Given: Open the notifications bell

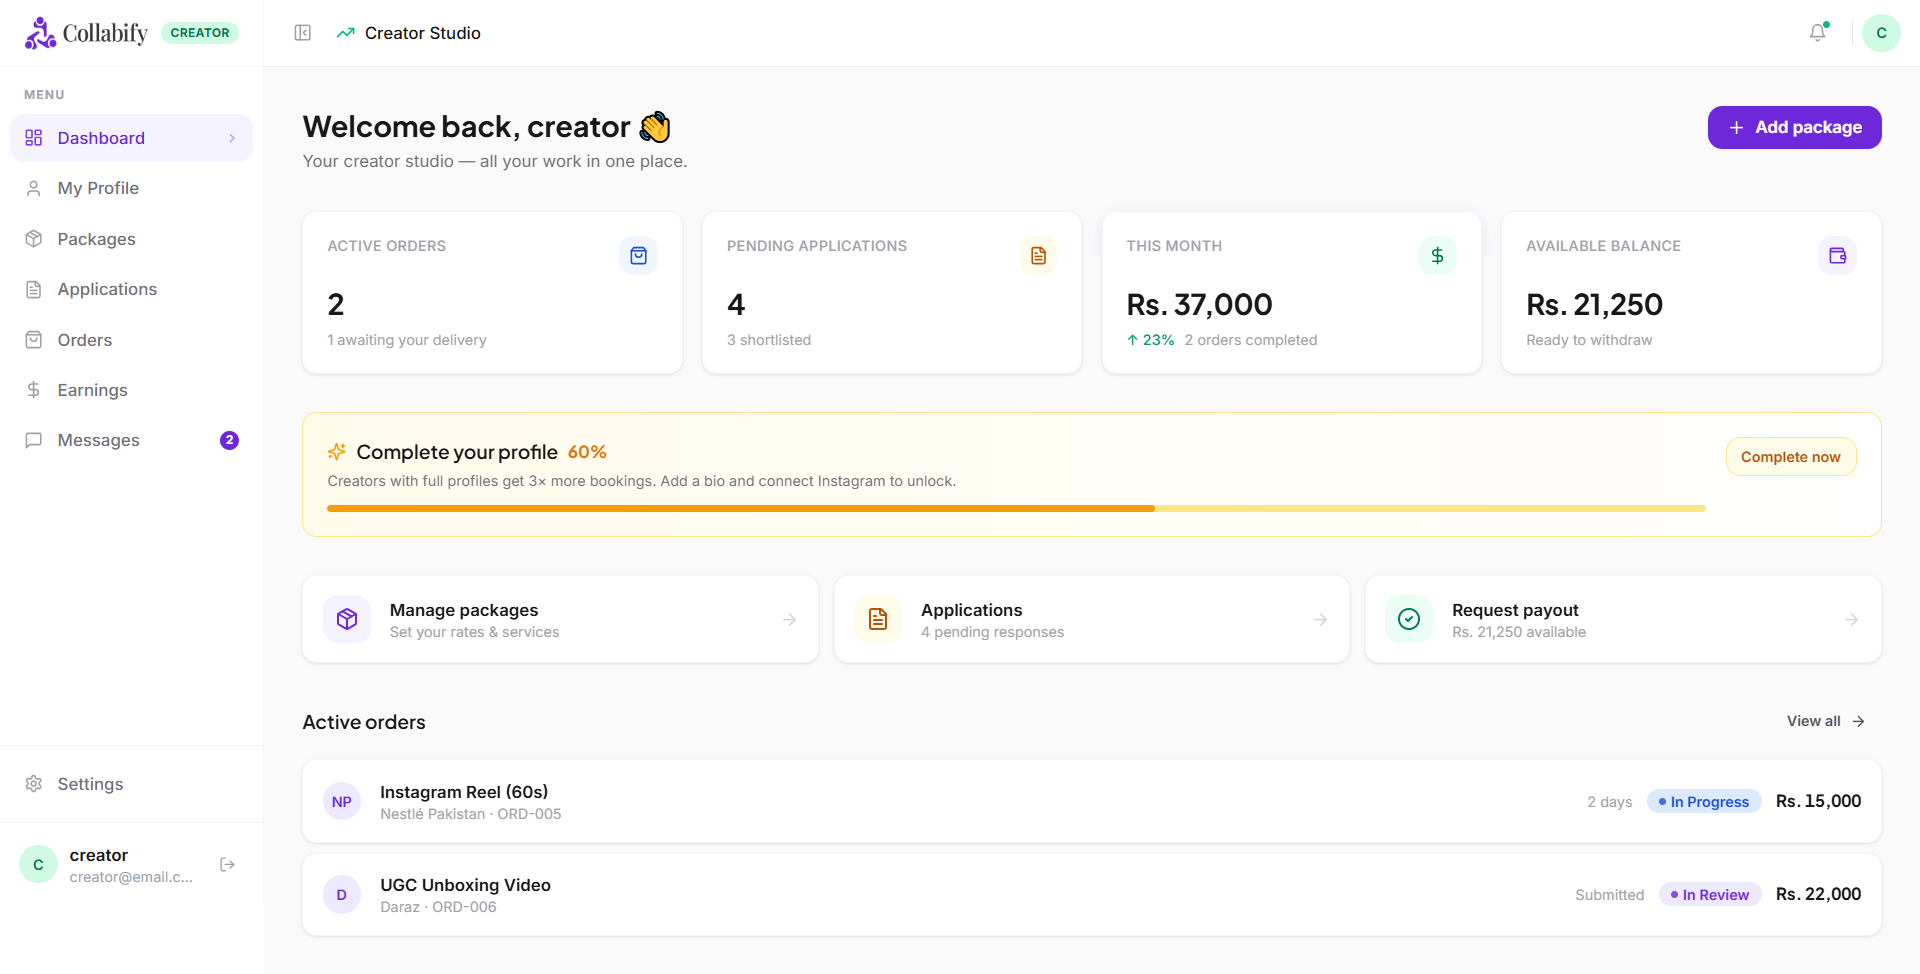Looking at the screenshot, I should tap(1818, 33).
